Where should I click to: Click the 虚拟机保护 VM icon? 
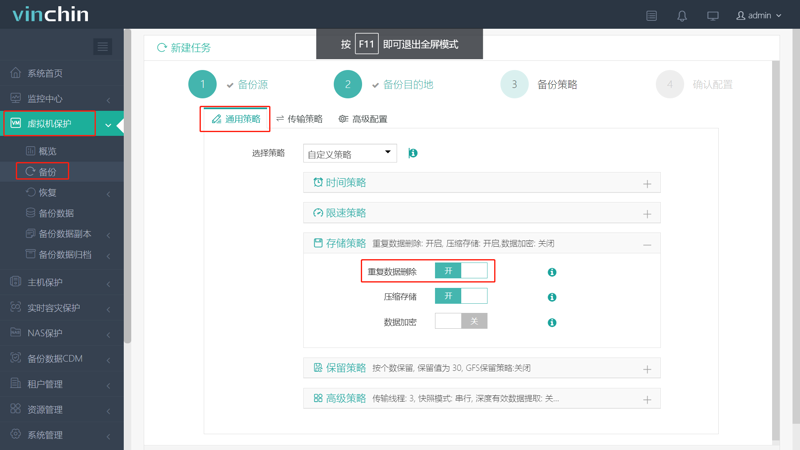15,123
